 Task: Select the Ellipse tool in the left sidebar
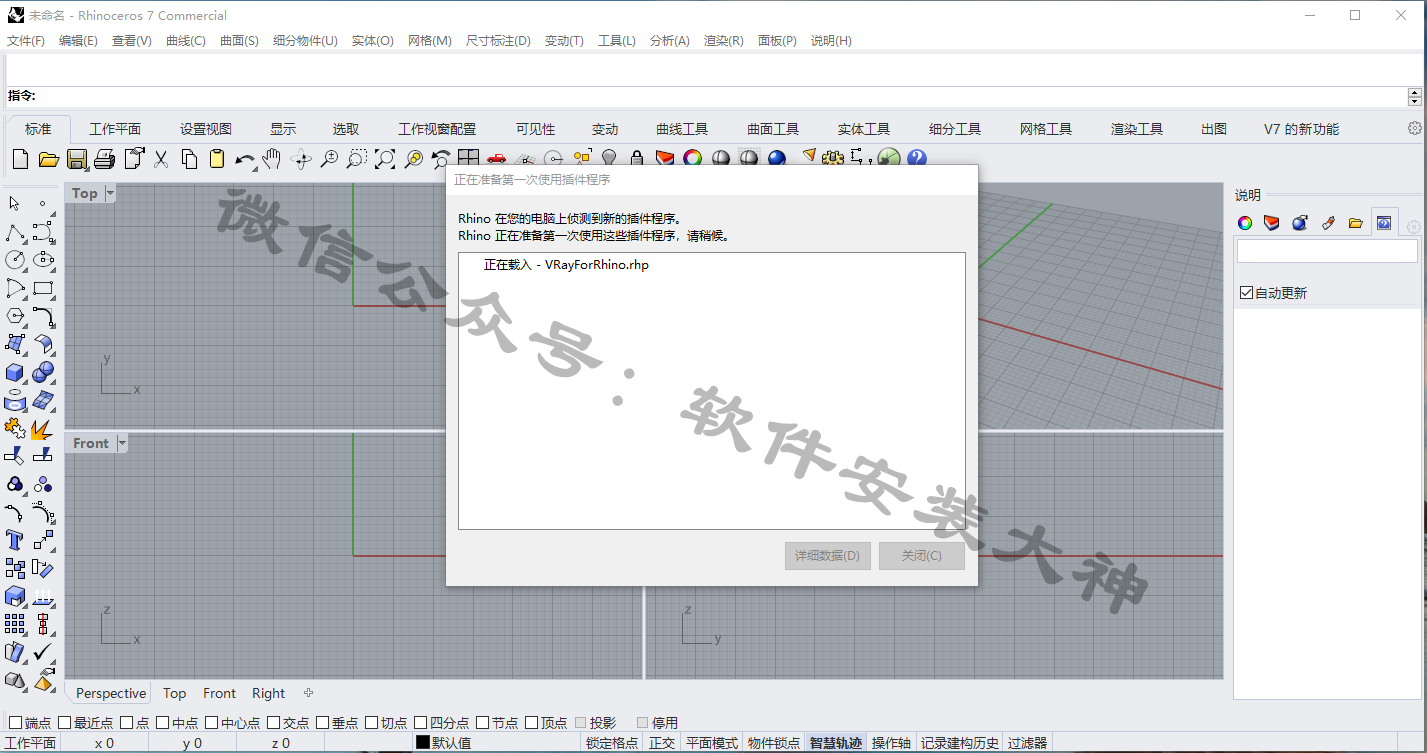pos(43,260)
